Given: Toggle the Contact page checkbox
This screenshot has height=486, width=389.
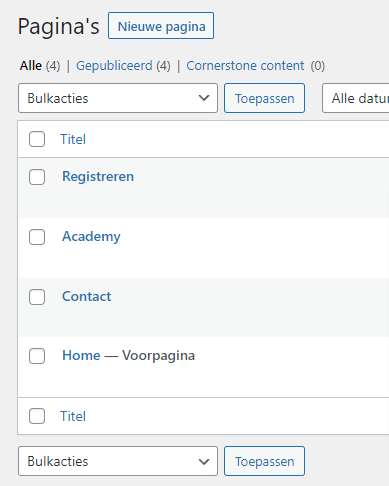Looking at the screenshot, I should pos(37,297).
